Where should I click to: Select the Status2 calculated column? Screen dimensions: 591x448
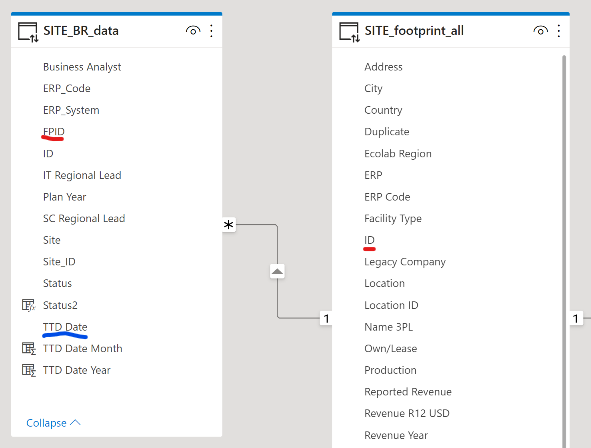(60, 305)
